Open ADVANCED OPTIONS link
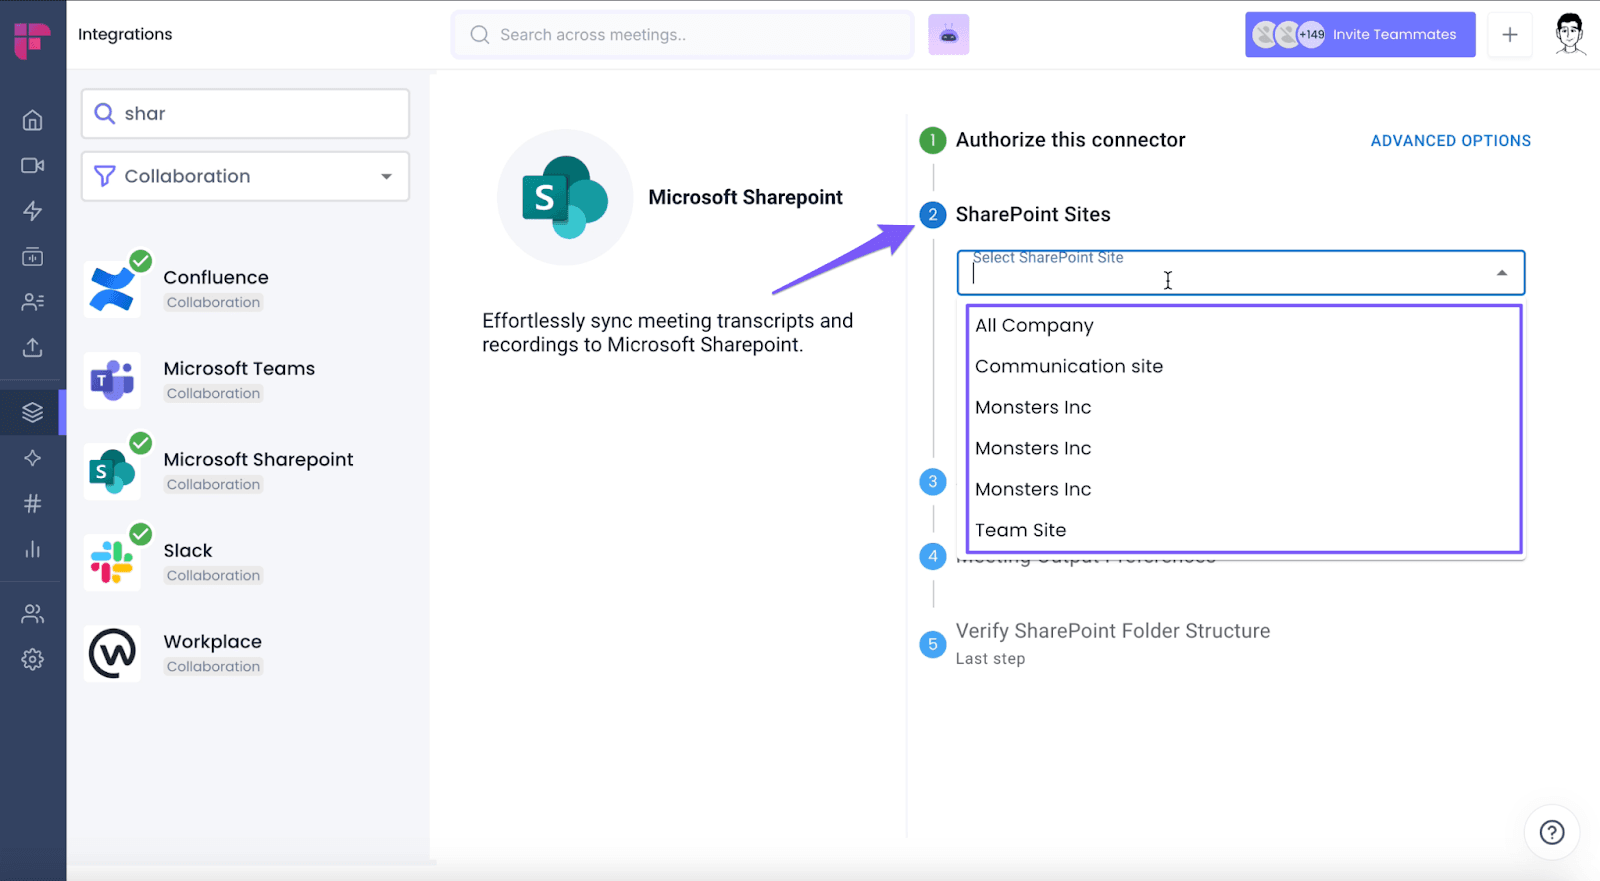 [1450, 141]
